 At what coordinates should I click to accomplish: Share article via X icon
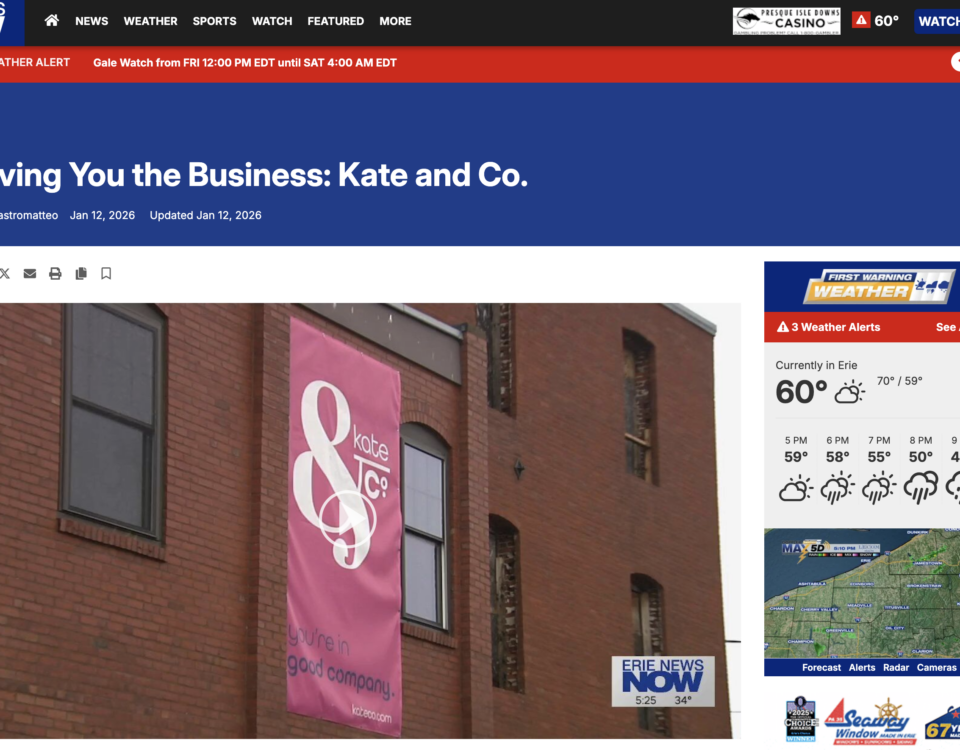(x=4, y=274)
